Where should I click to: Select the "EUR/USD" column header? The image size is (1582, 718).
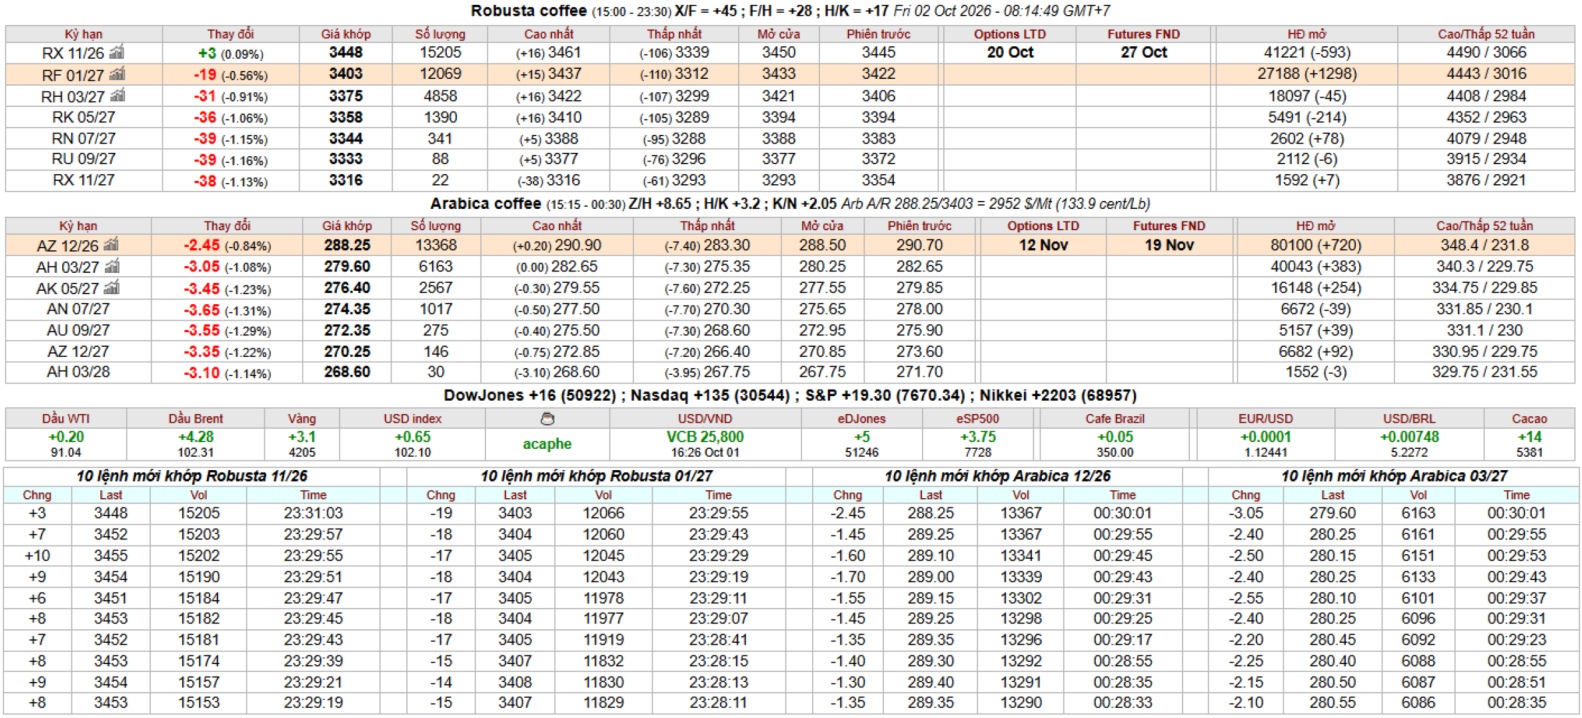[x=1266, y=419]
